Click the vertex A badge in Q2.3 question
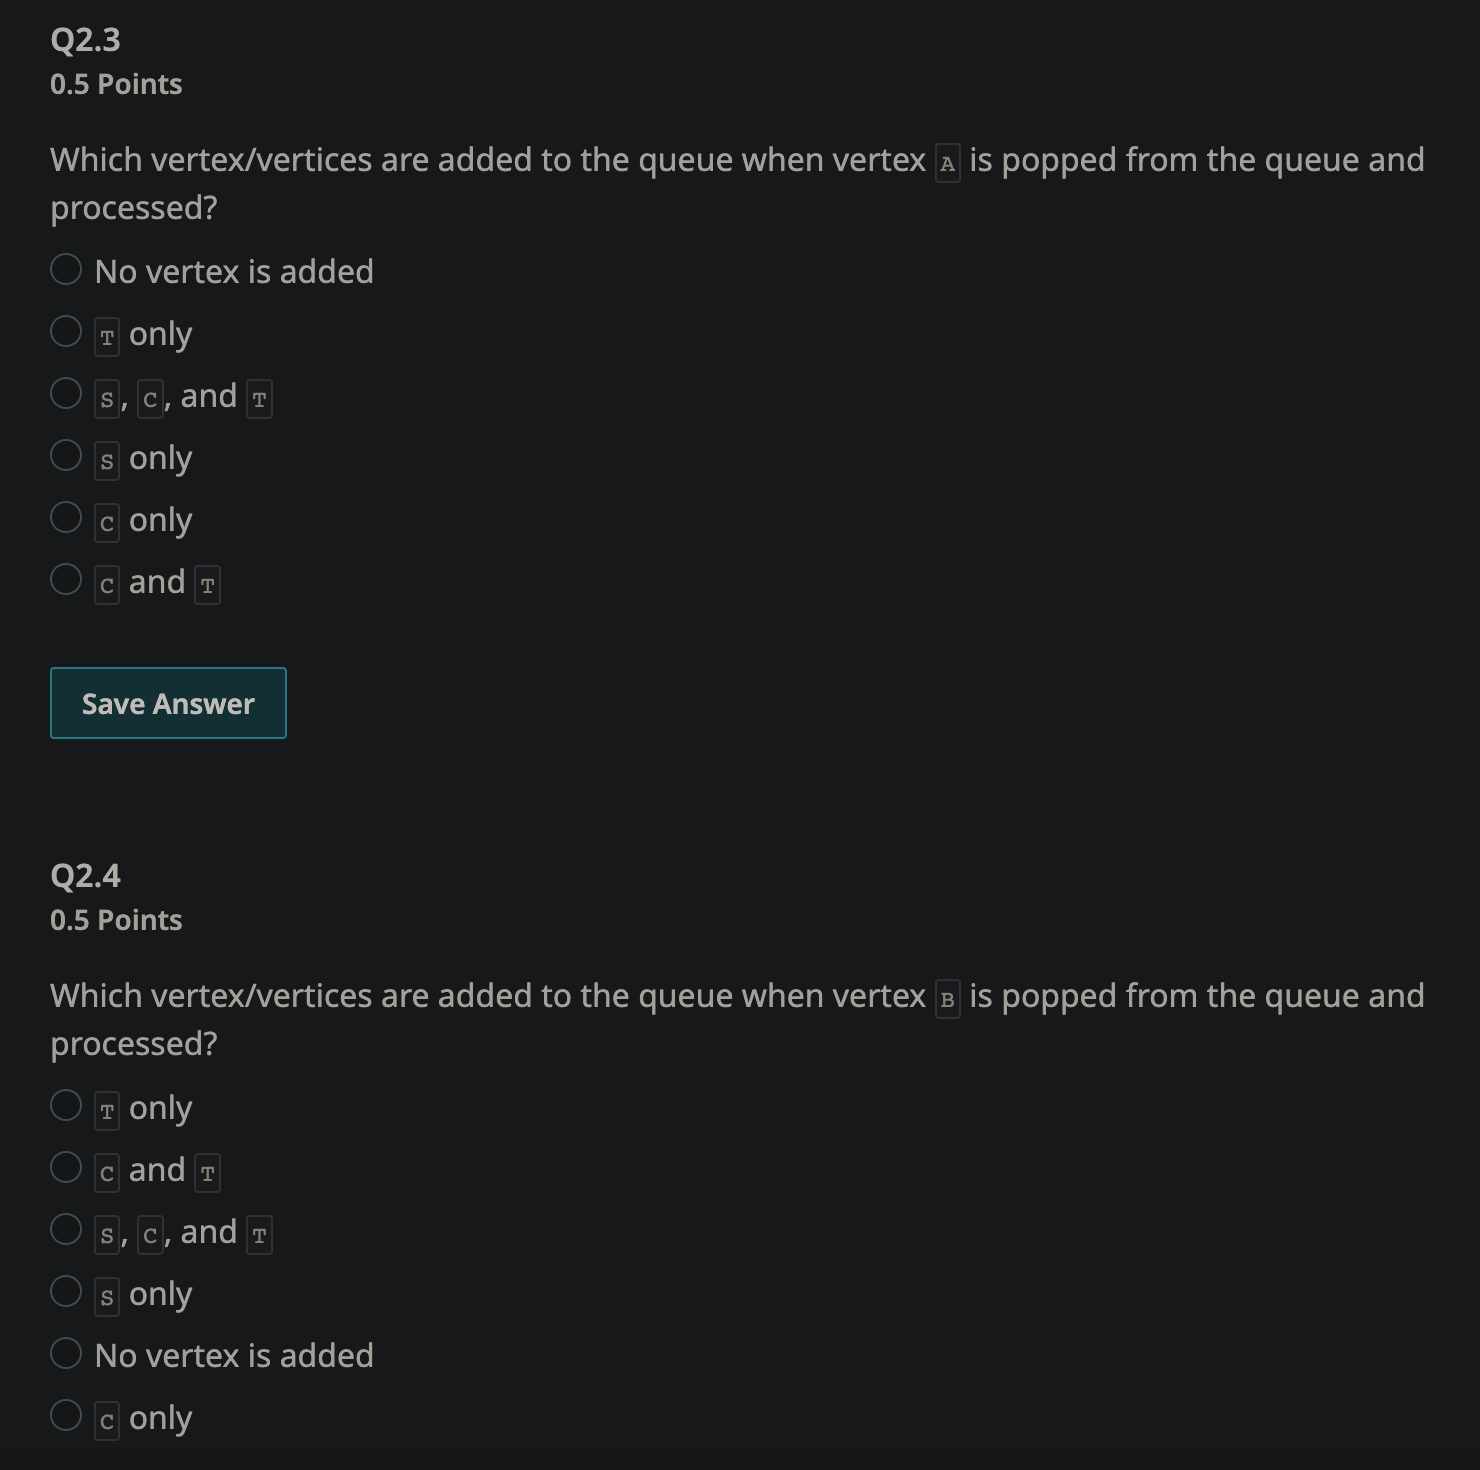This screenshot has height=1470, width=1480. pos(946,161)
